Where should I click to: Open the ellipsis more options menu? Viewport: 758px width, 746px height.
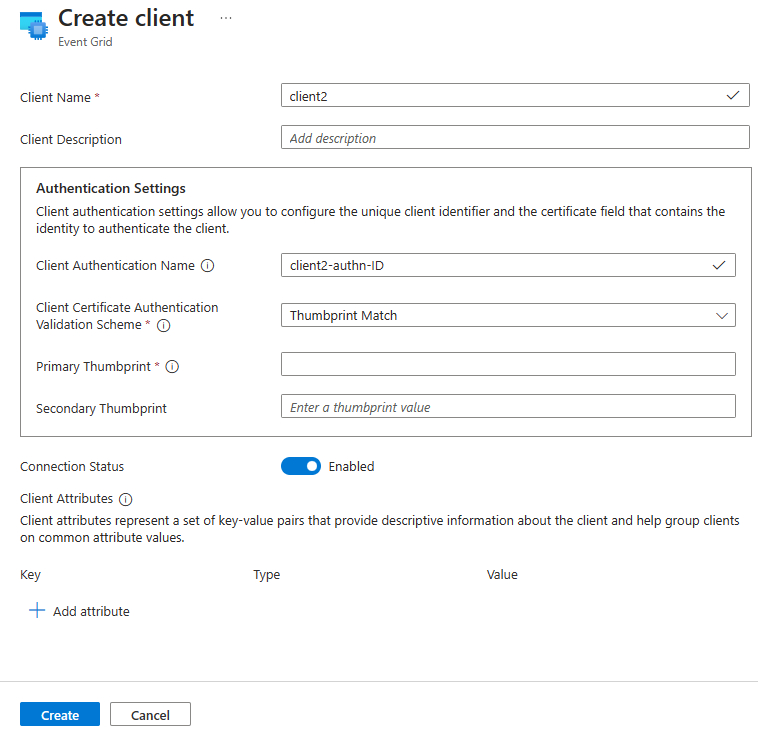[x=226, y=18]
